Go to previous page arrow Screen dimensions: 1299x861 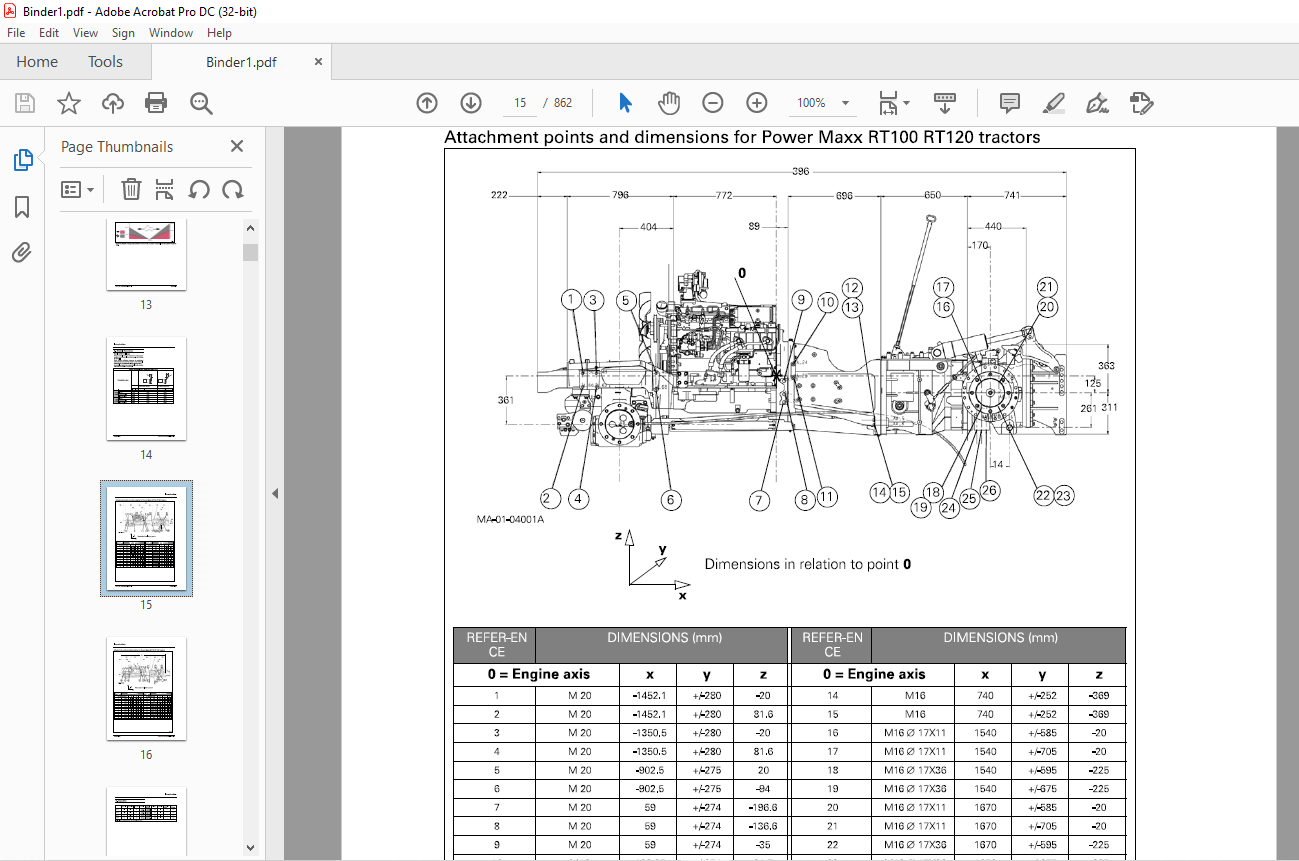(427, 103)
